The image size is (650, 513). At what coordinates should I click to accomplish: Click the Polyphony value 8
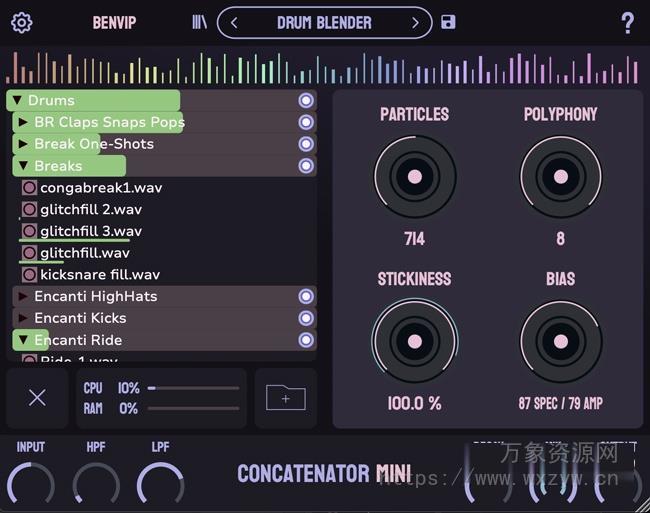560,239
